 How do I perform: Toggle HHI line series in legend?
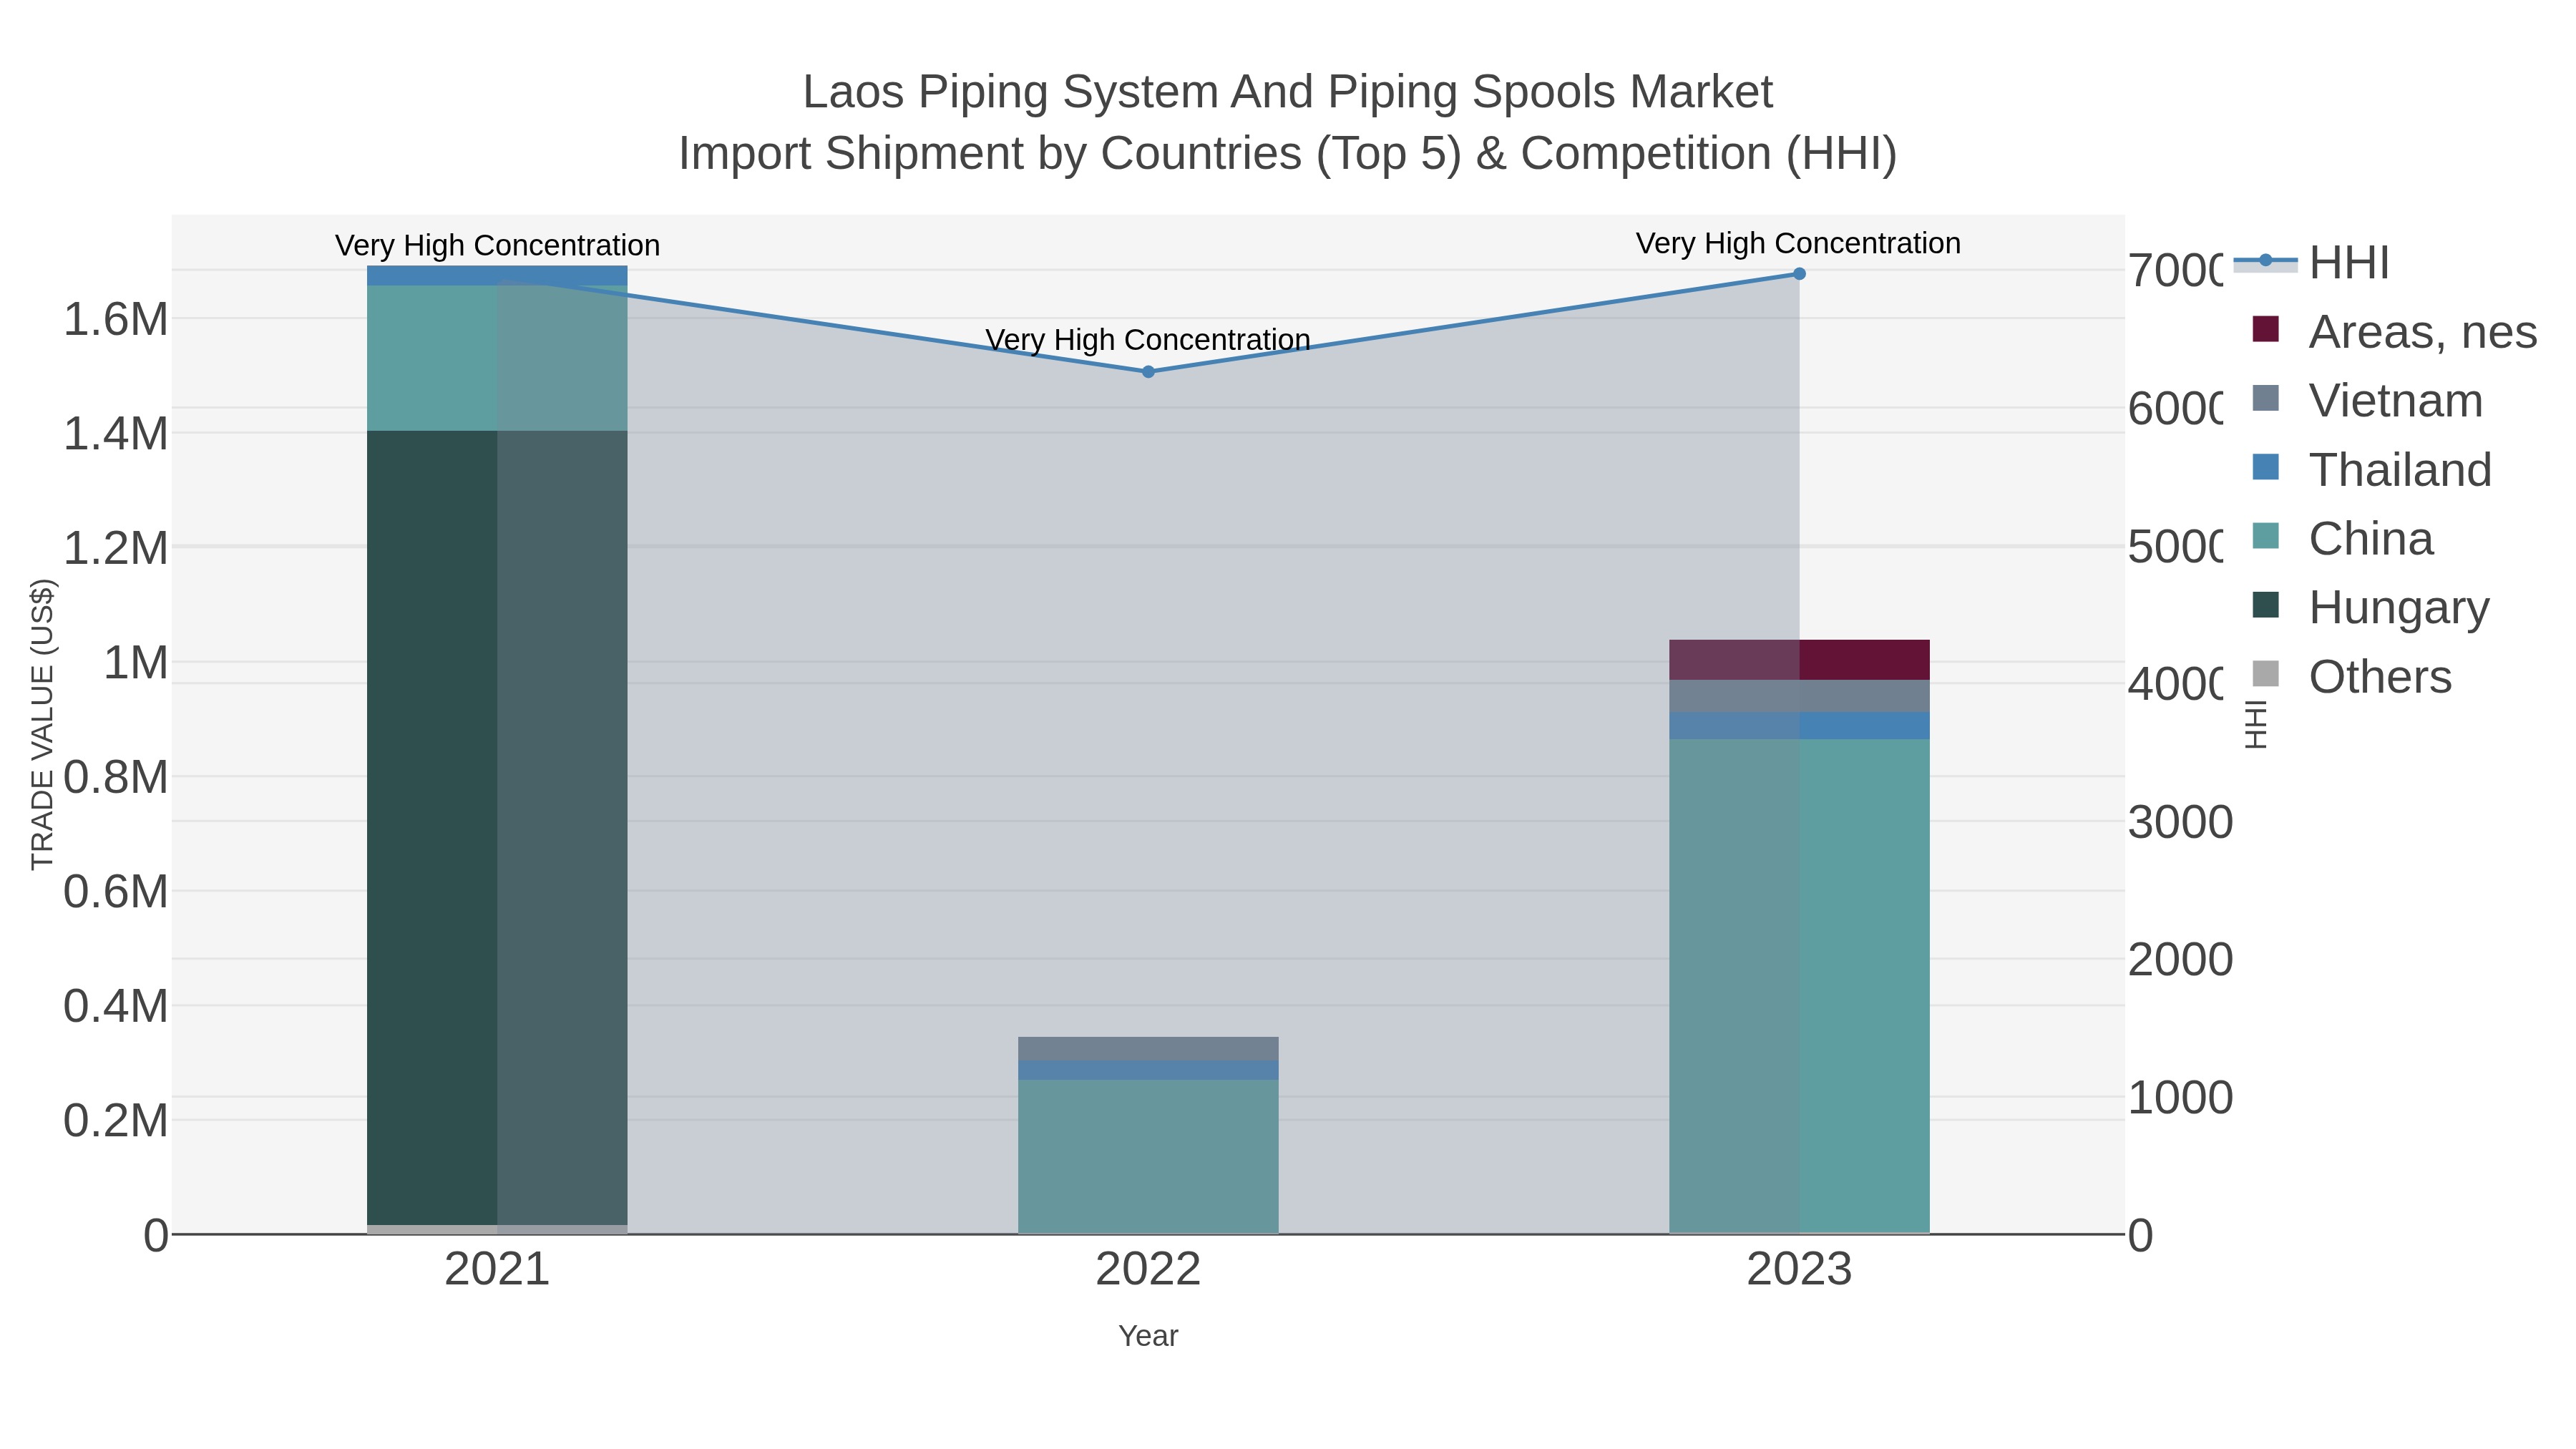(2311, 263)
